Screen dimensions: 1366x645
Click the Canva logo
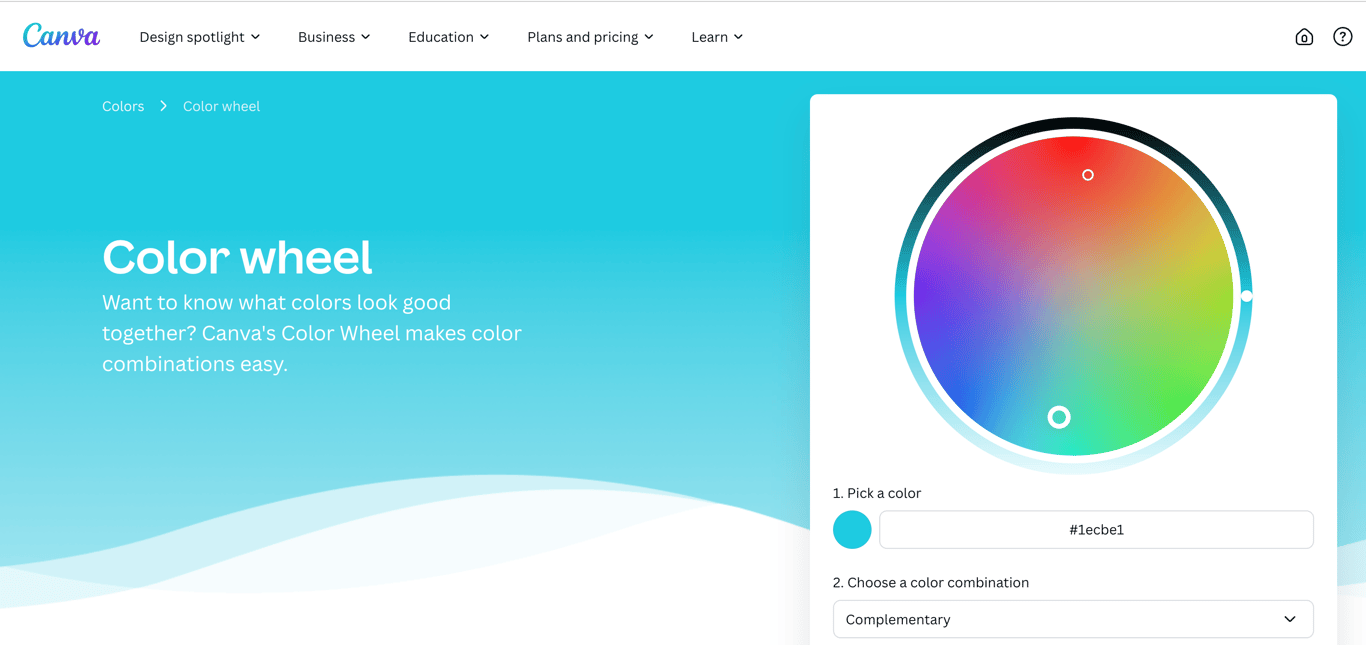(61, 36)
